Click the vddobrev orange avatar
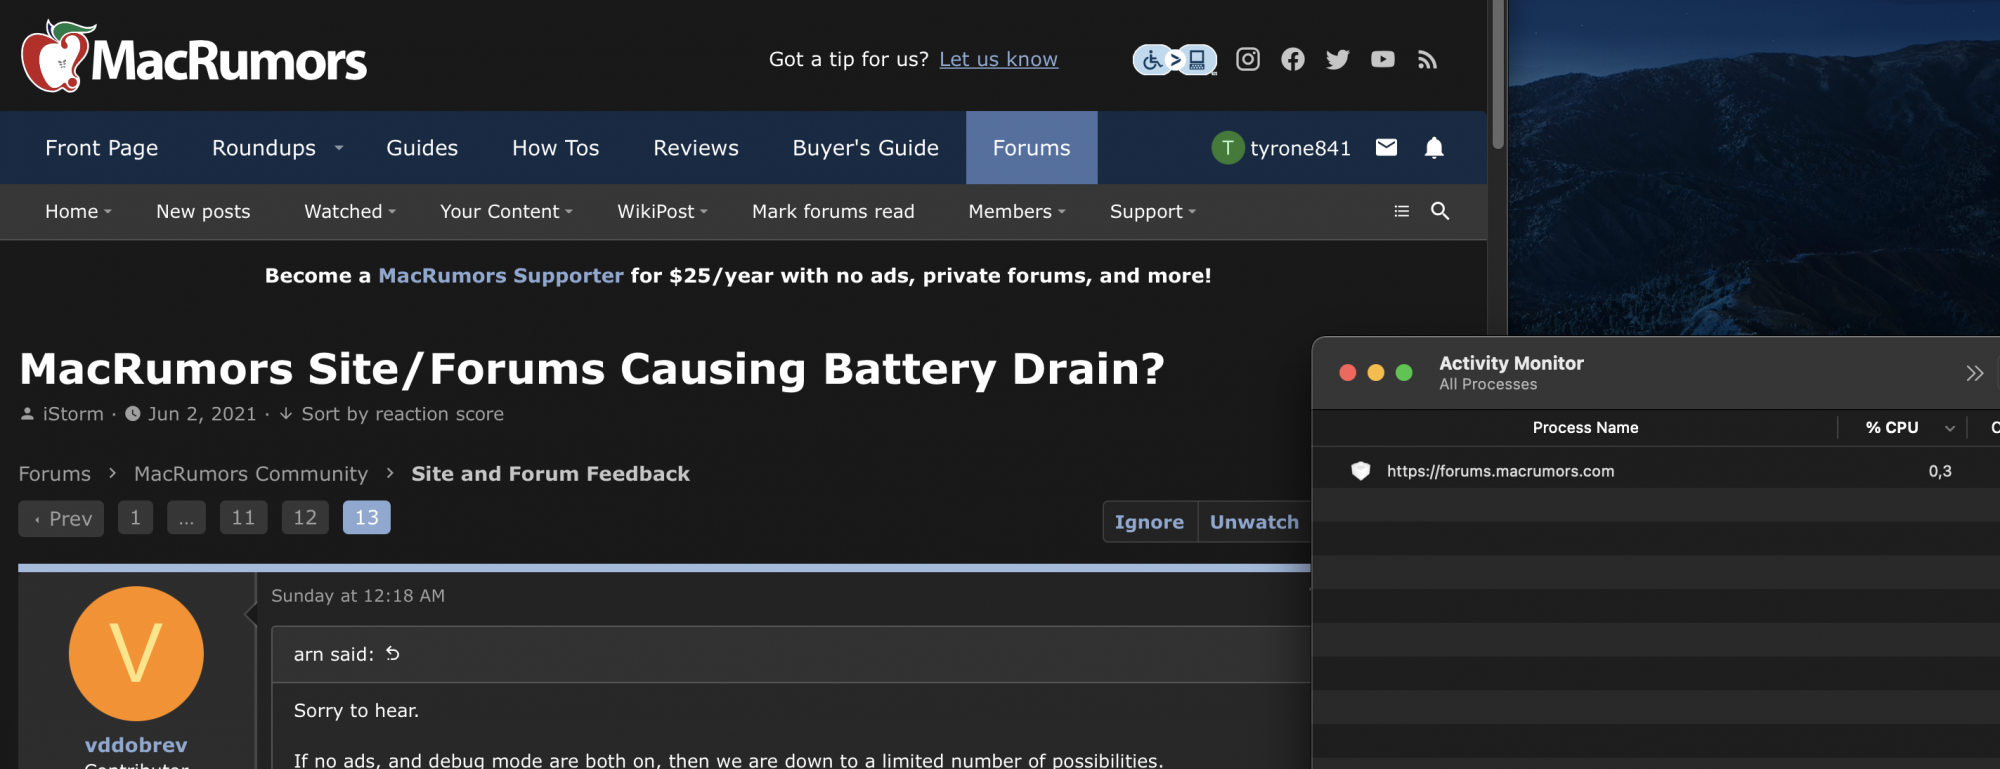2000x769 pixels. click(136, 653)
